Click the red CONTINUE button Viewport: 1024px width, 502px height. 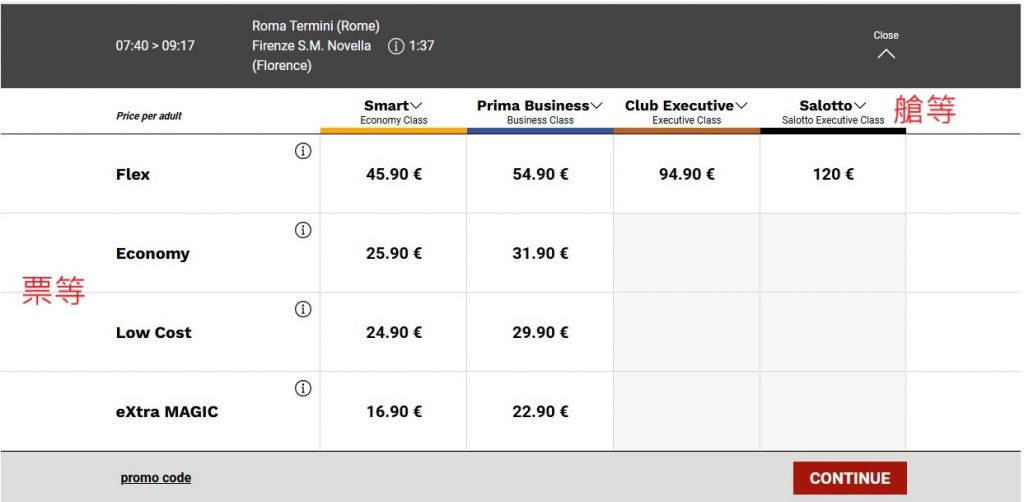click(850, 478)
